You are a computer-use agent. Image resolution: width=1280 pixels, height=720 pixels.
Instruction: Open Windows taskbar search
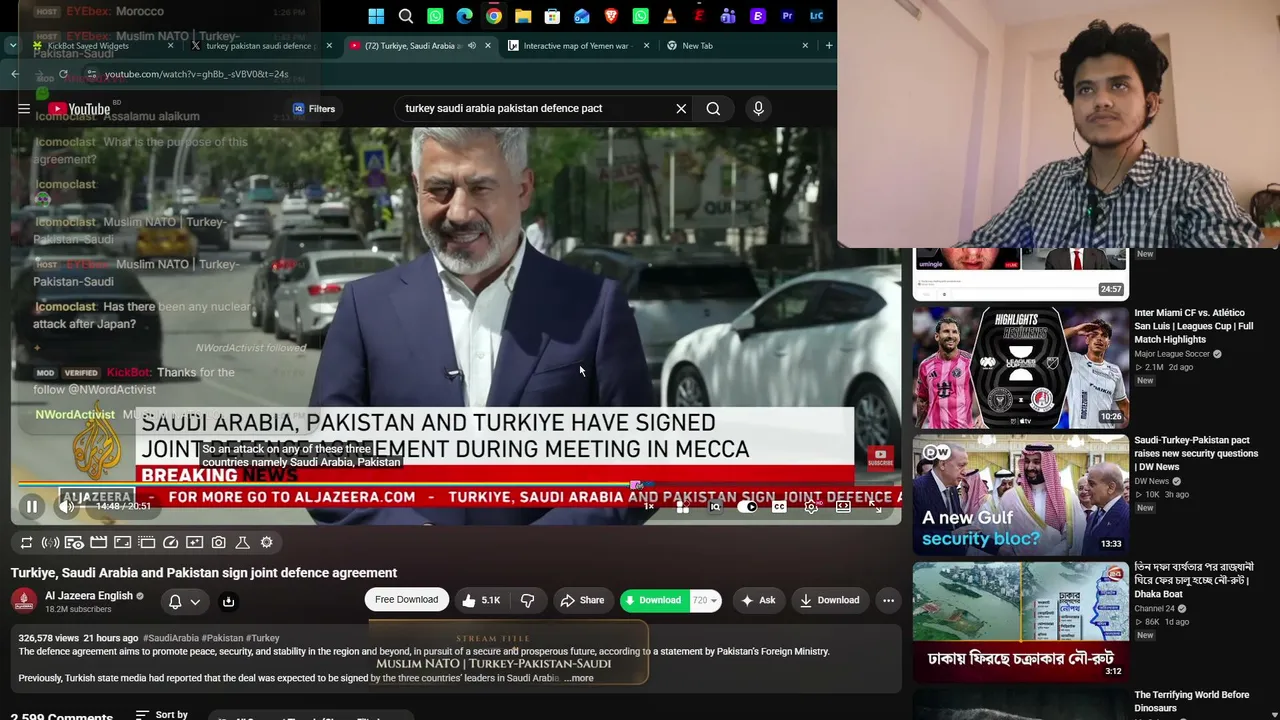[406, 16]
